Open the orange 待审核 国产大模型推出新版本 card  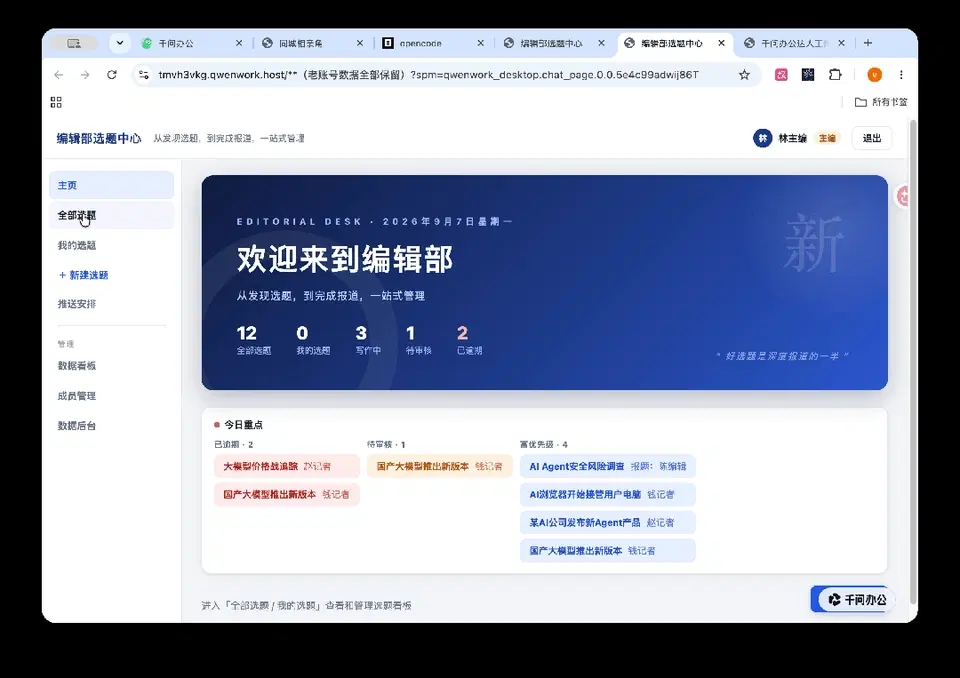coord(440,466)
